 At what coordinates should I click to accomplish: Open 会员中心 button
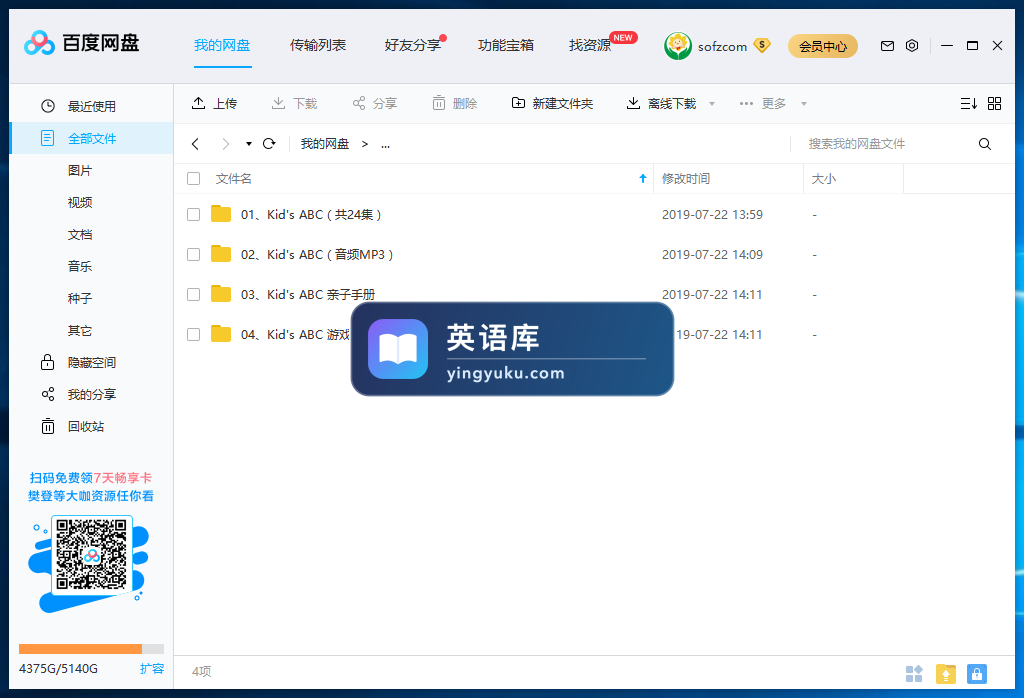[x=823, y=46]
